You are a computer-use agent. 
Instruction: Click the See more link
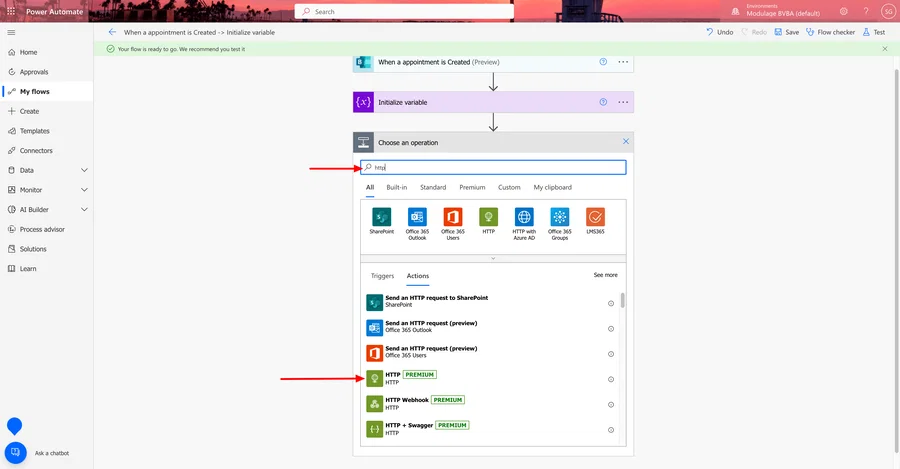pyautogui.click(x=606, y=275)
